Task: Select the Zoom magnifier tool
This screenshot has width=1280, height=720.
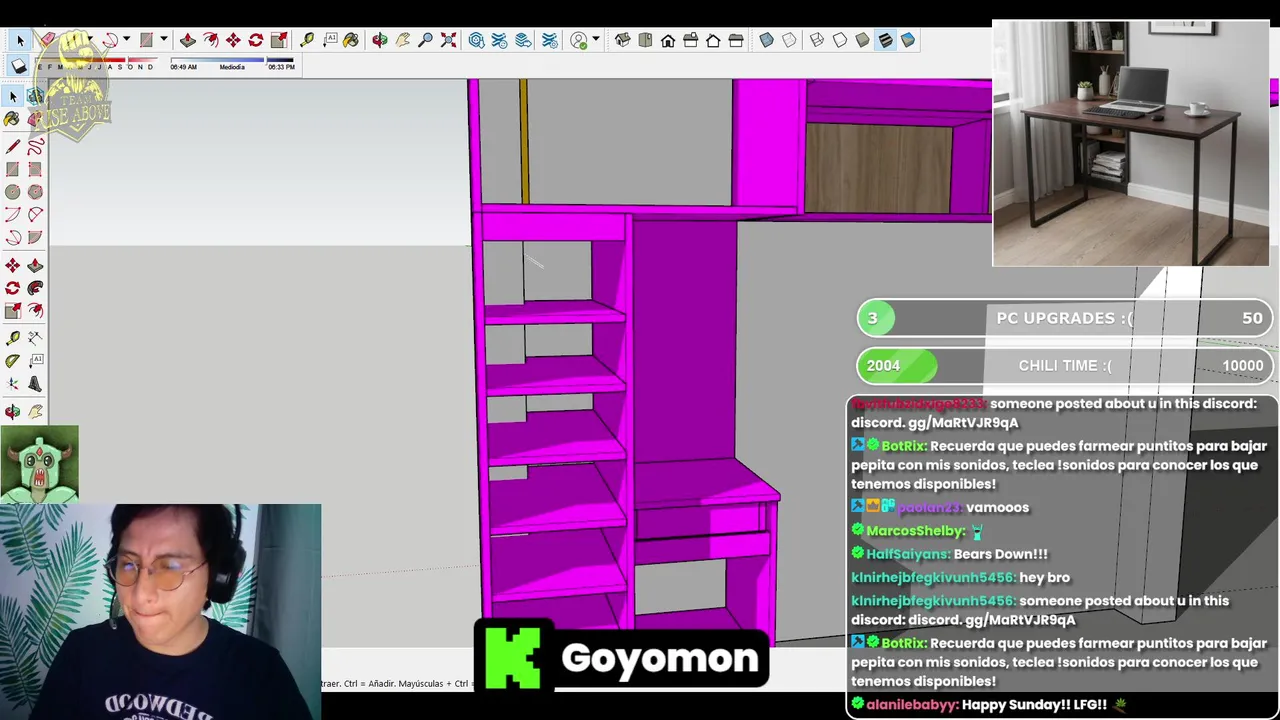Action: click(x=426, y=40)
